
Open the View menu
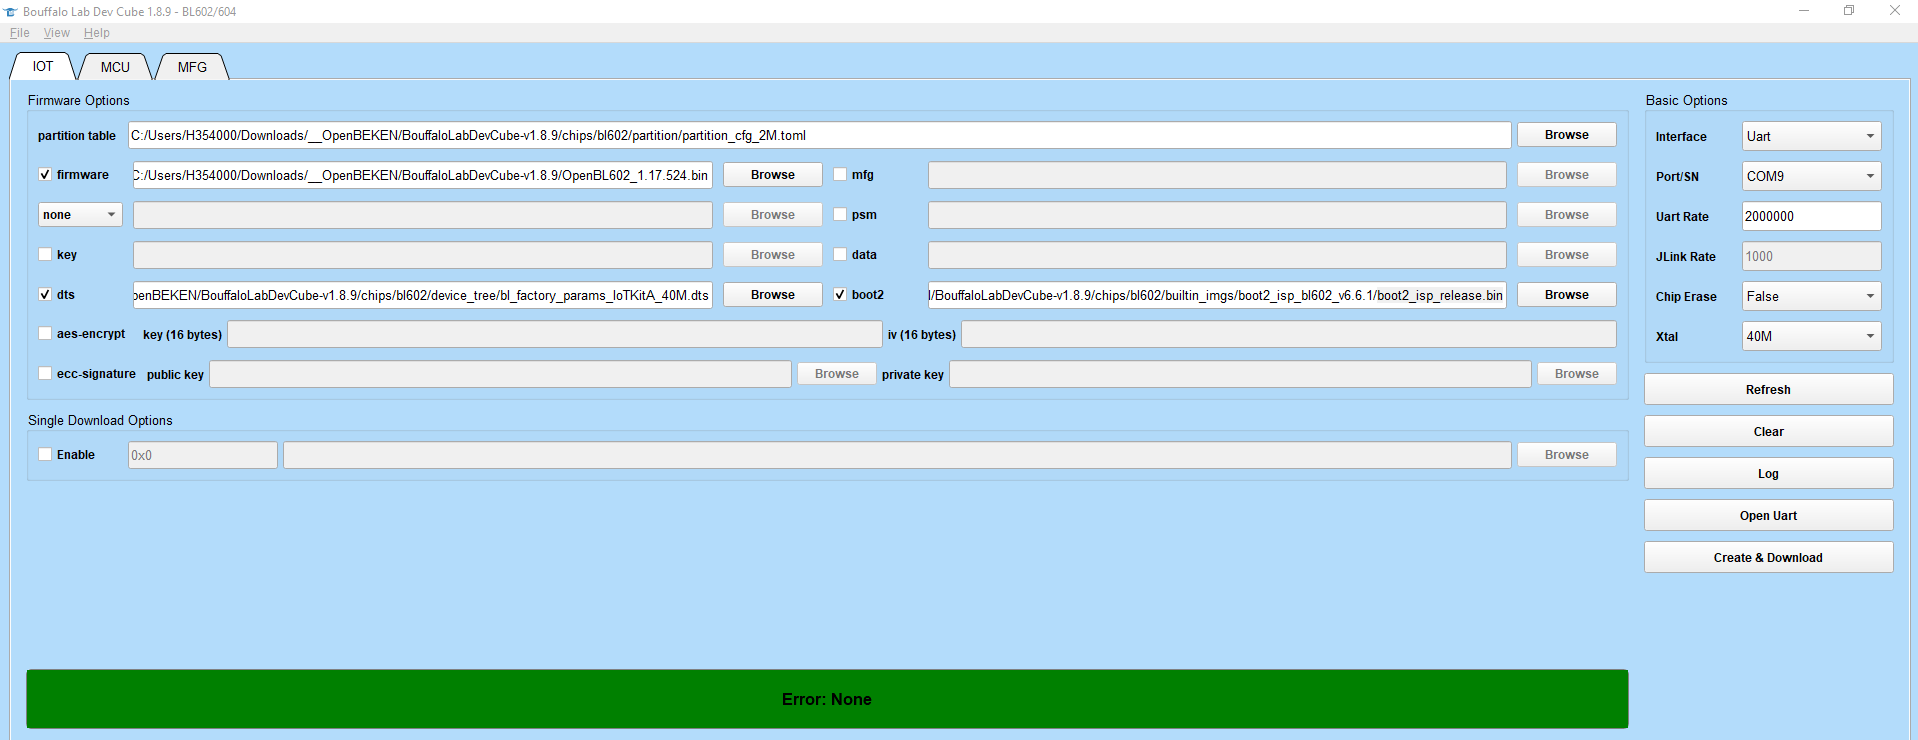56,33
